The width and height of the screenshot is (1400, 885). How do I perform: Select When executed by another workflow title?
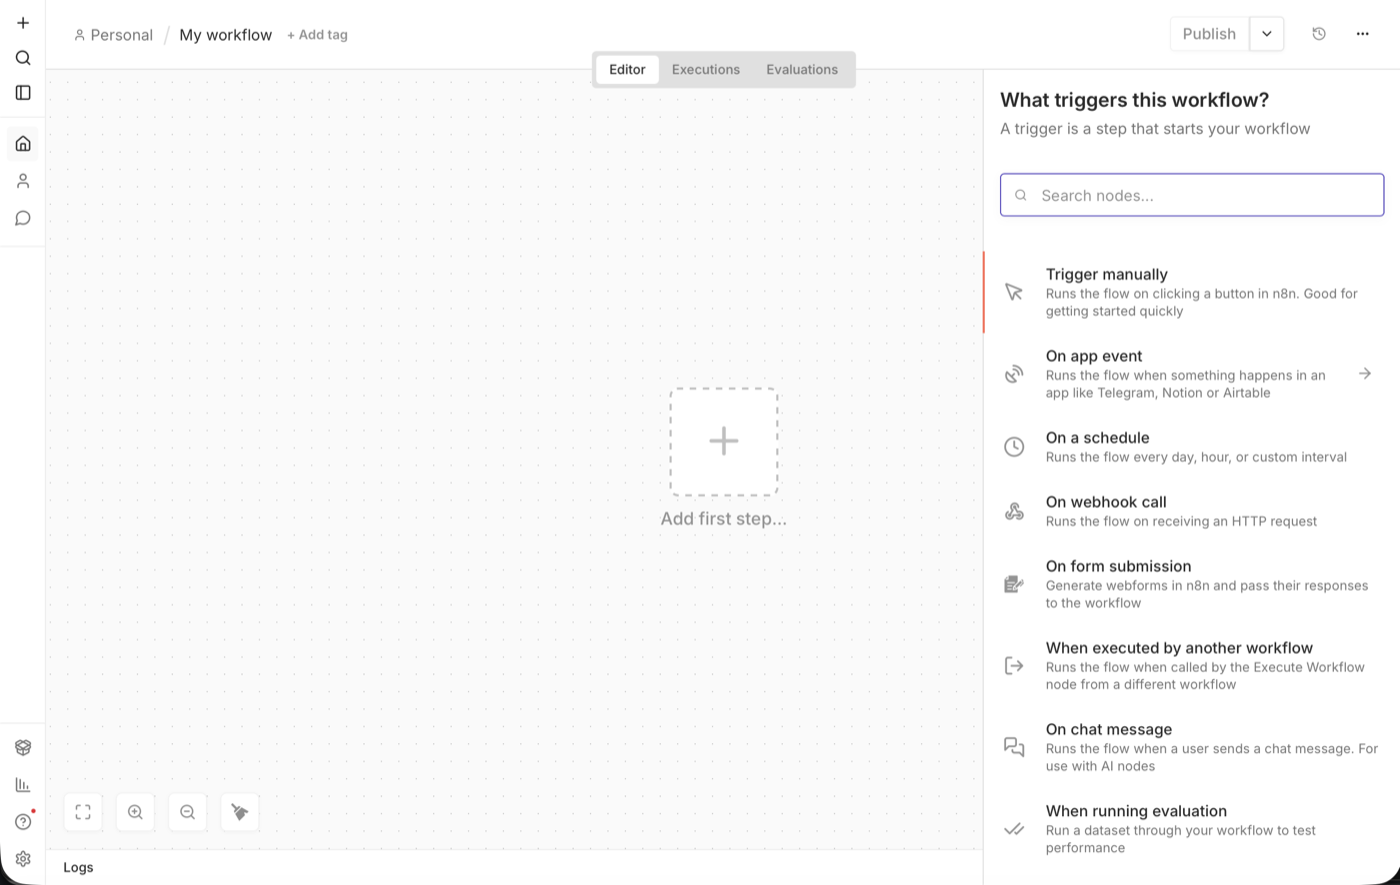point(1180,648)
